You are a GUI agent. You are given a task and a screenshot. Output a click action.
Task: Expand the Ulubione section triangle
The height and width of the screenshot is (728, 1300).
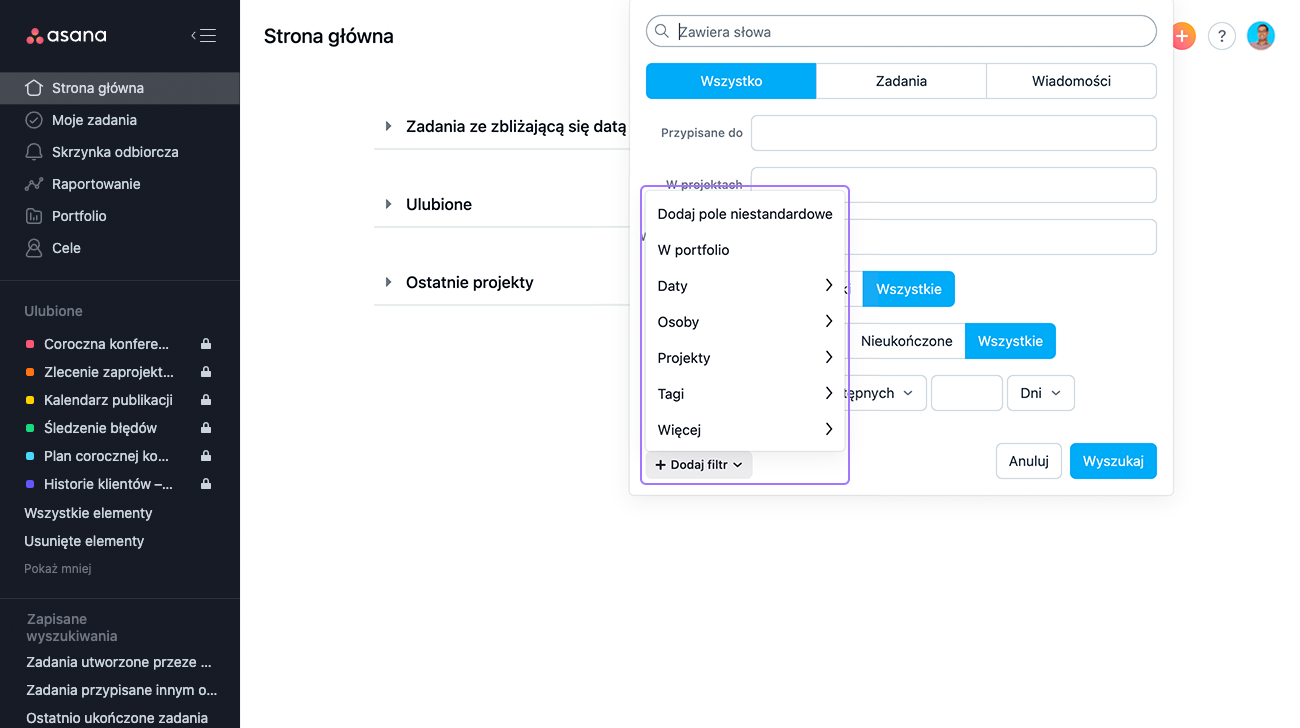click(x=389, y=204)
